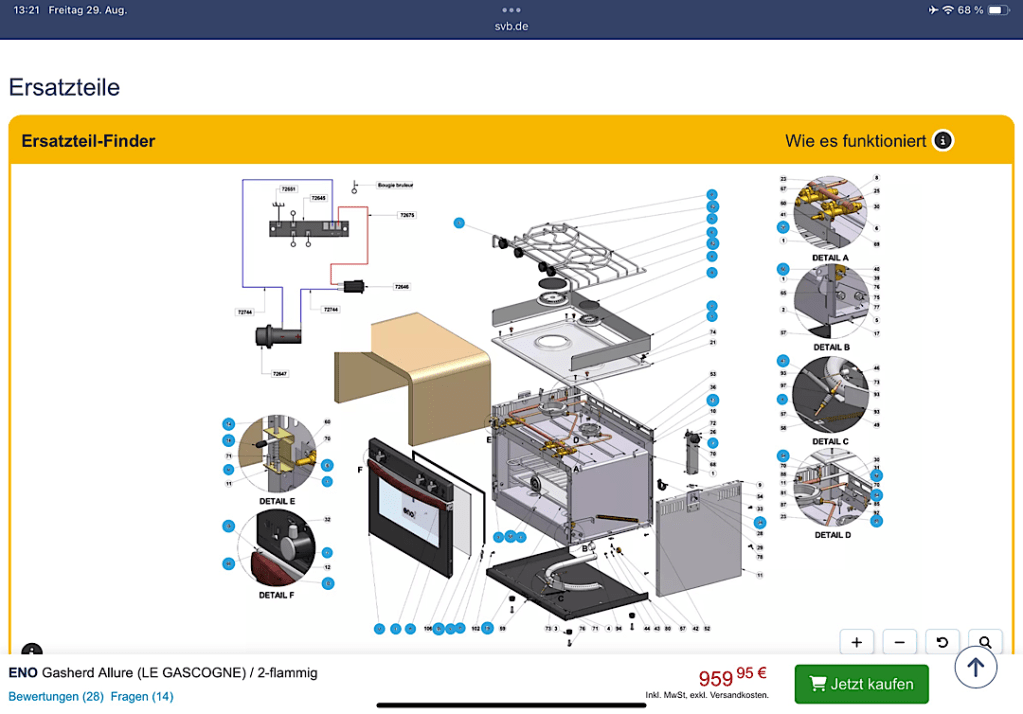Image resolution: width=1023 pixels, height=714 pixels.
Task: Select the blue hotspot left of hob knobs
Action: (459, 222)
